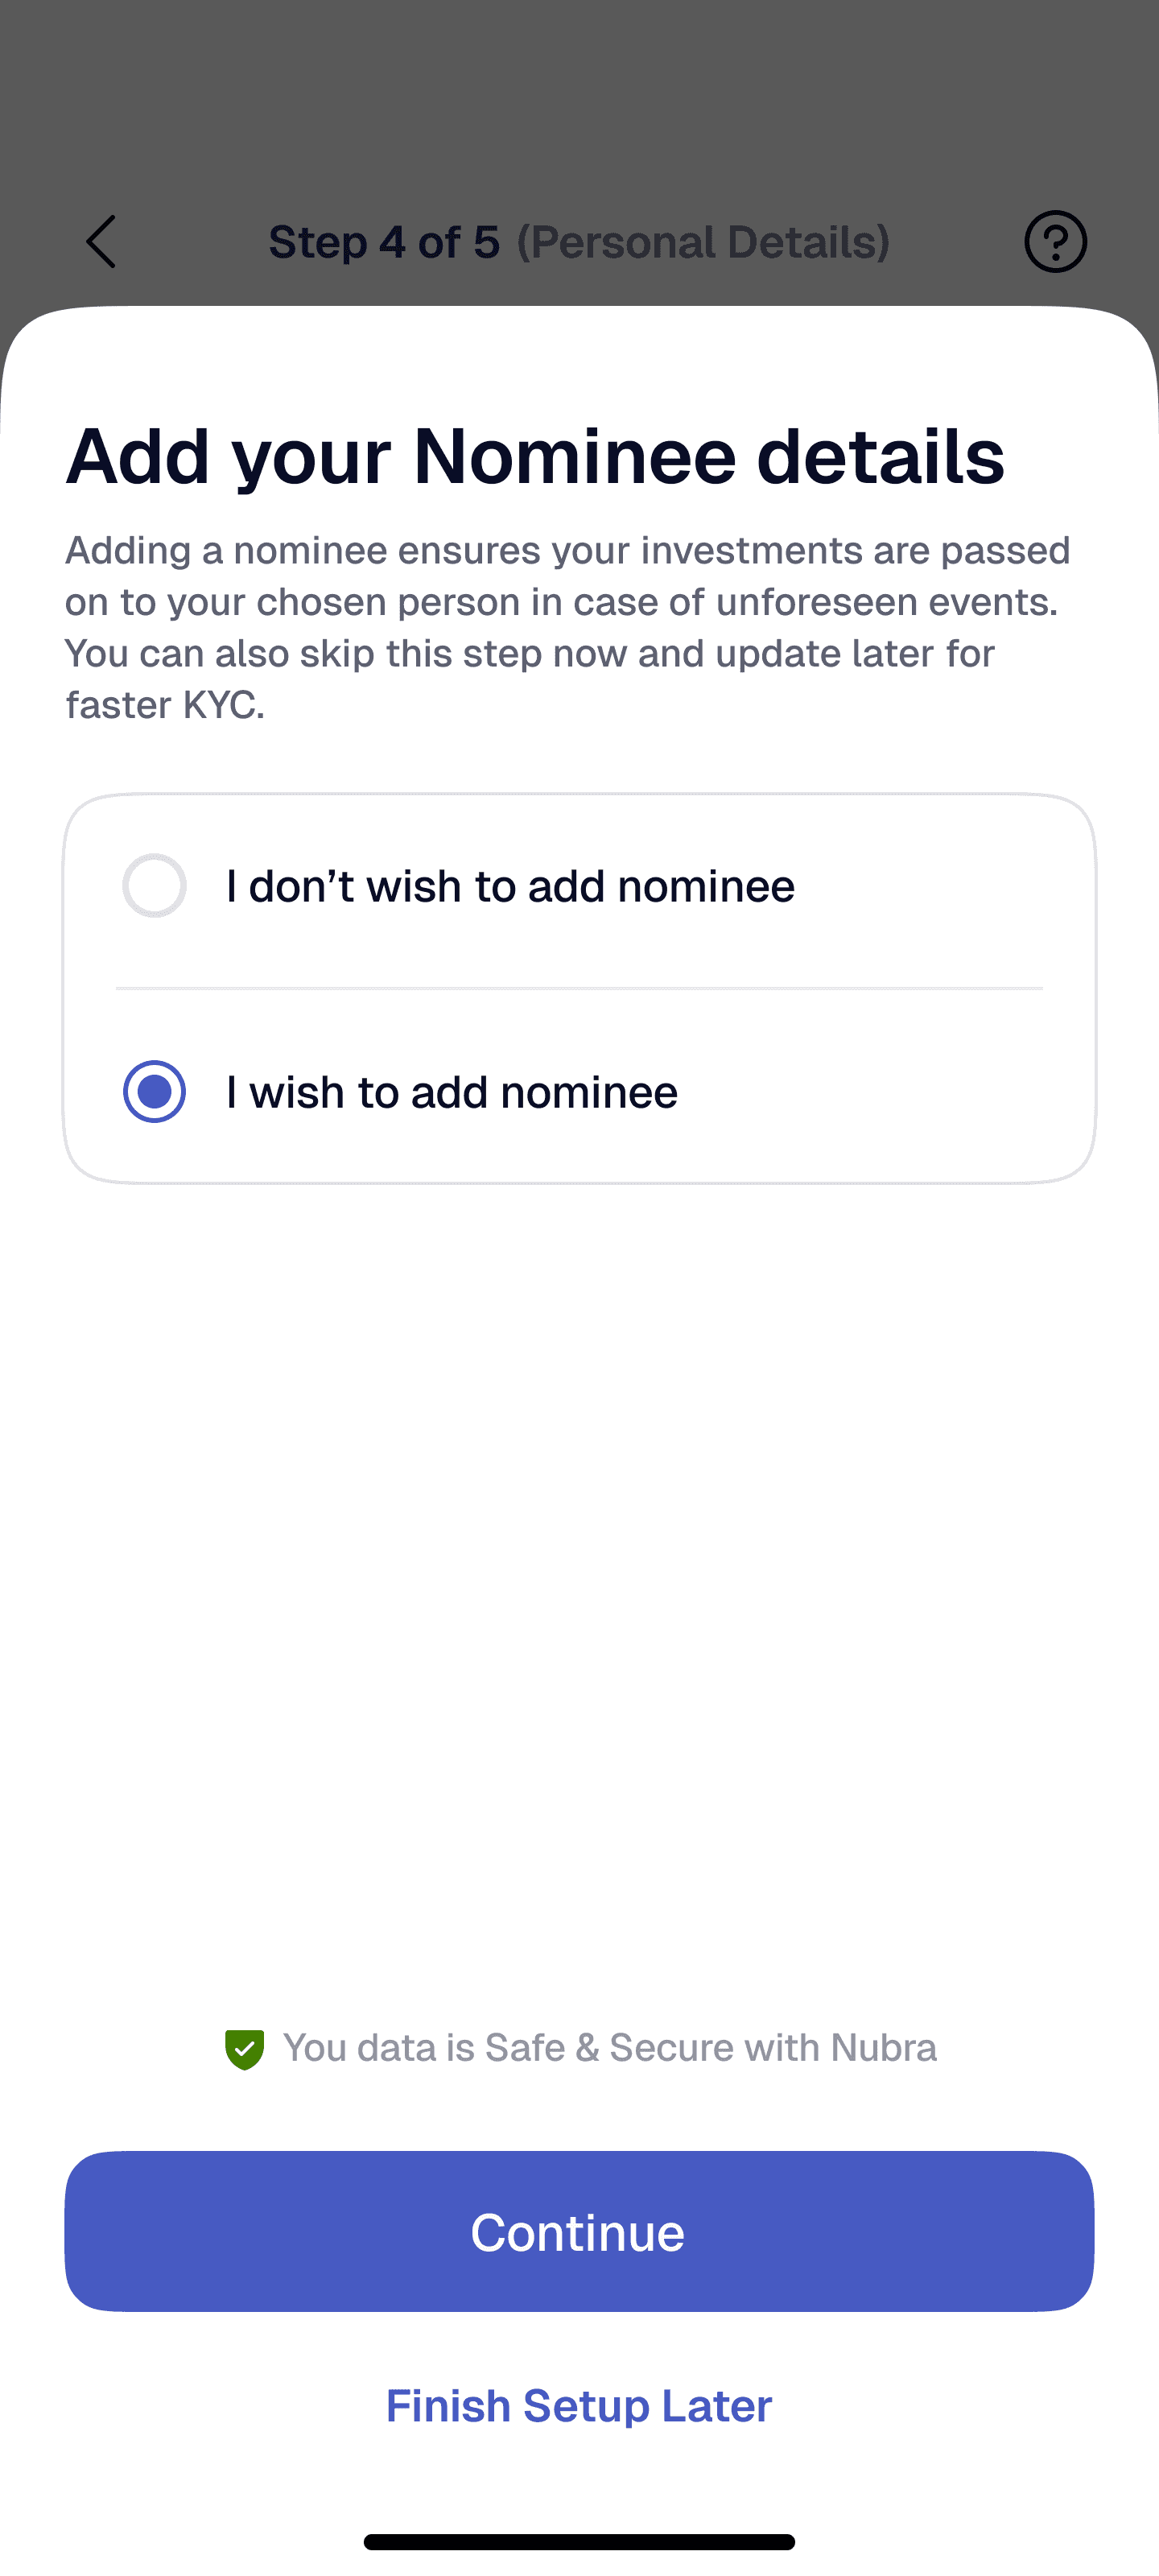Tap empty white area below options card
This screenshot has width=1159, height=2576.
pos(579,1600)
